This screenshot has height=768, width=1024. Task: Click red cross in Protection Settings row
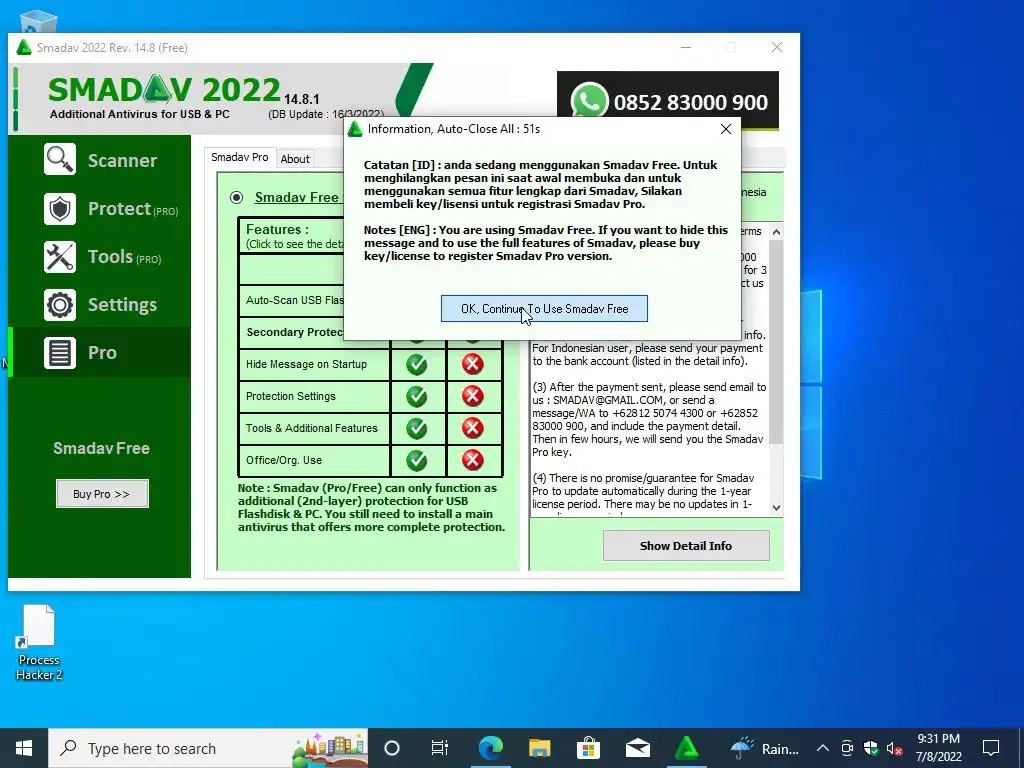pyautogui.click(x=473, y=396)
